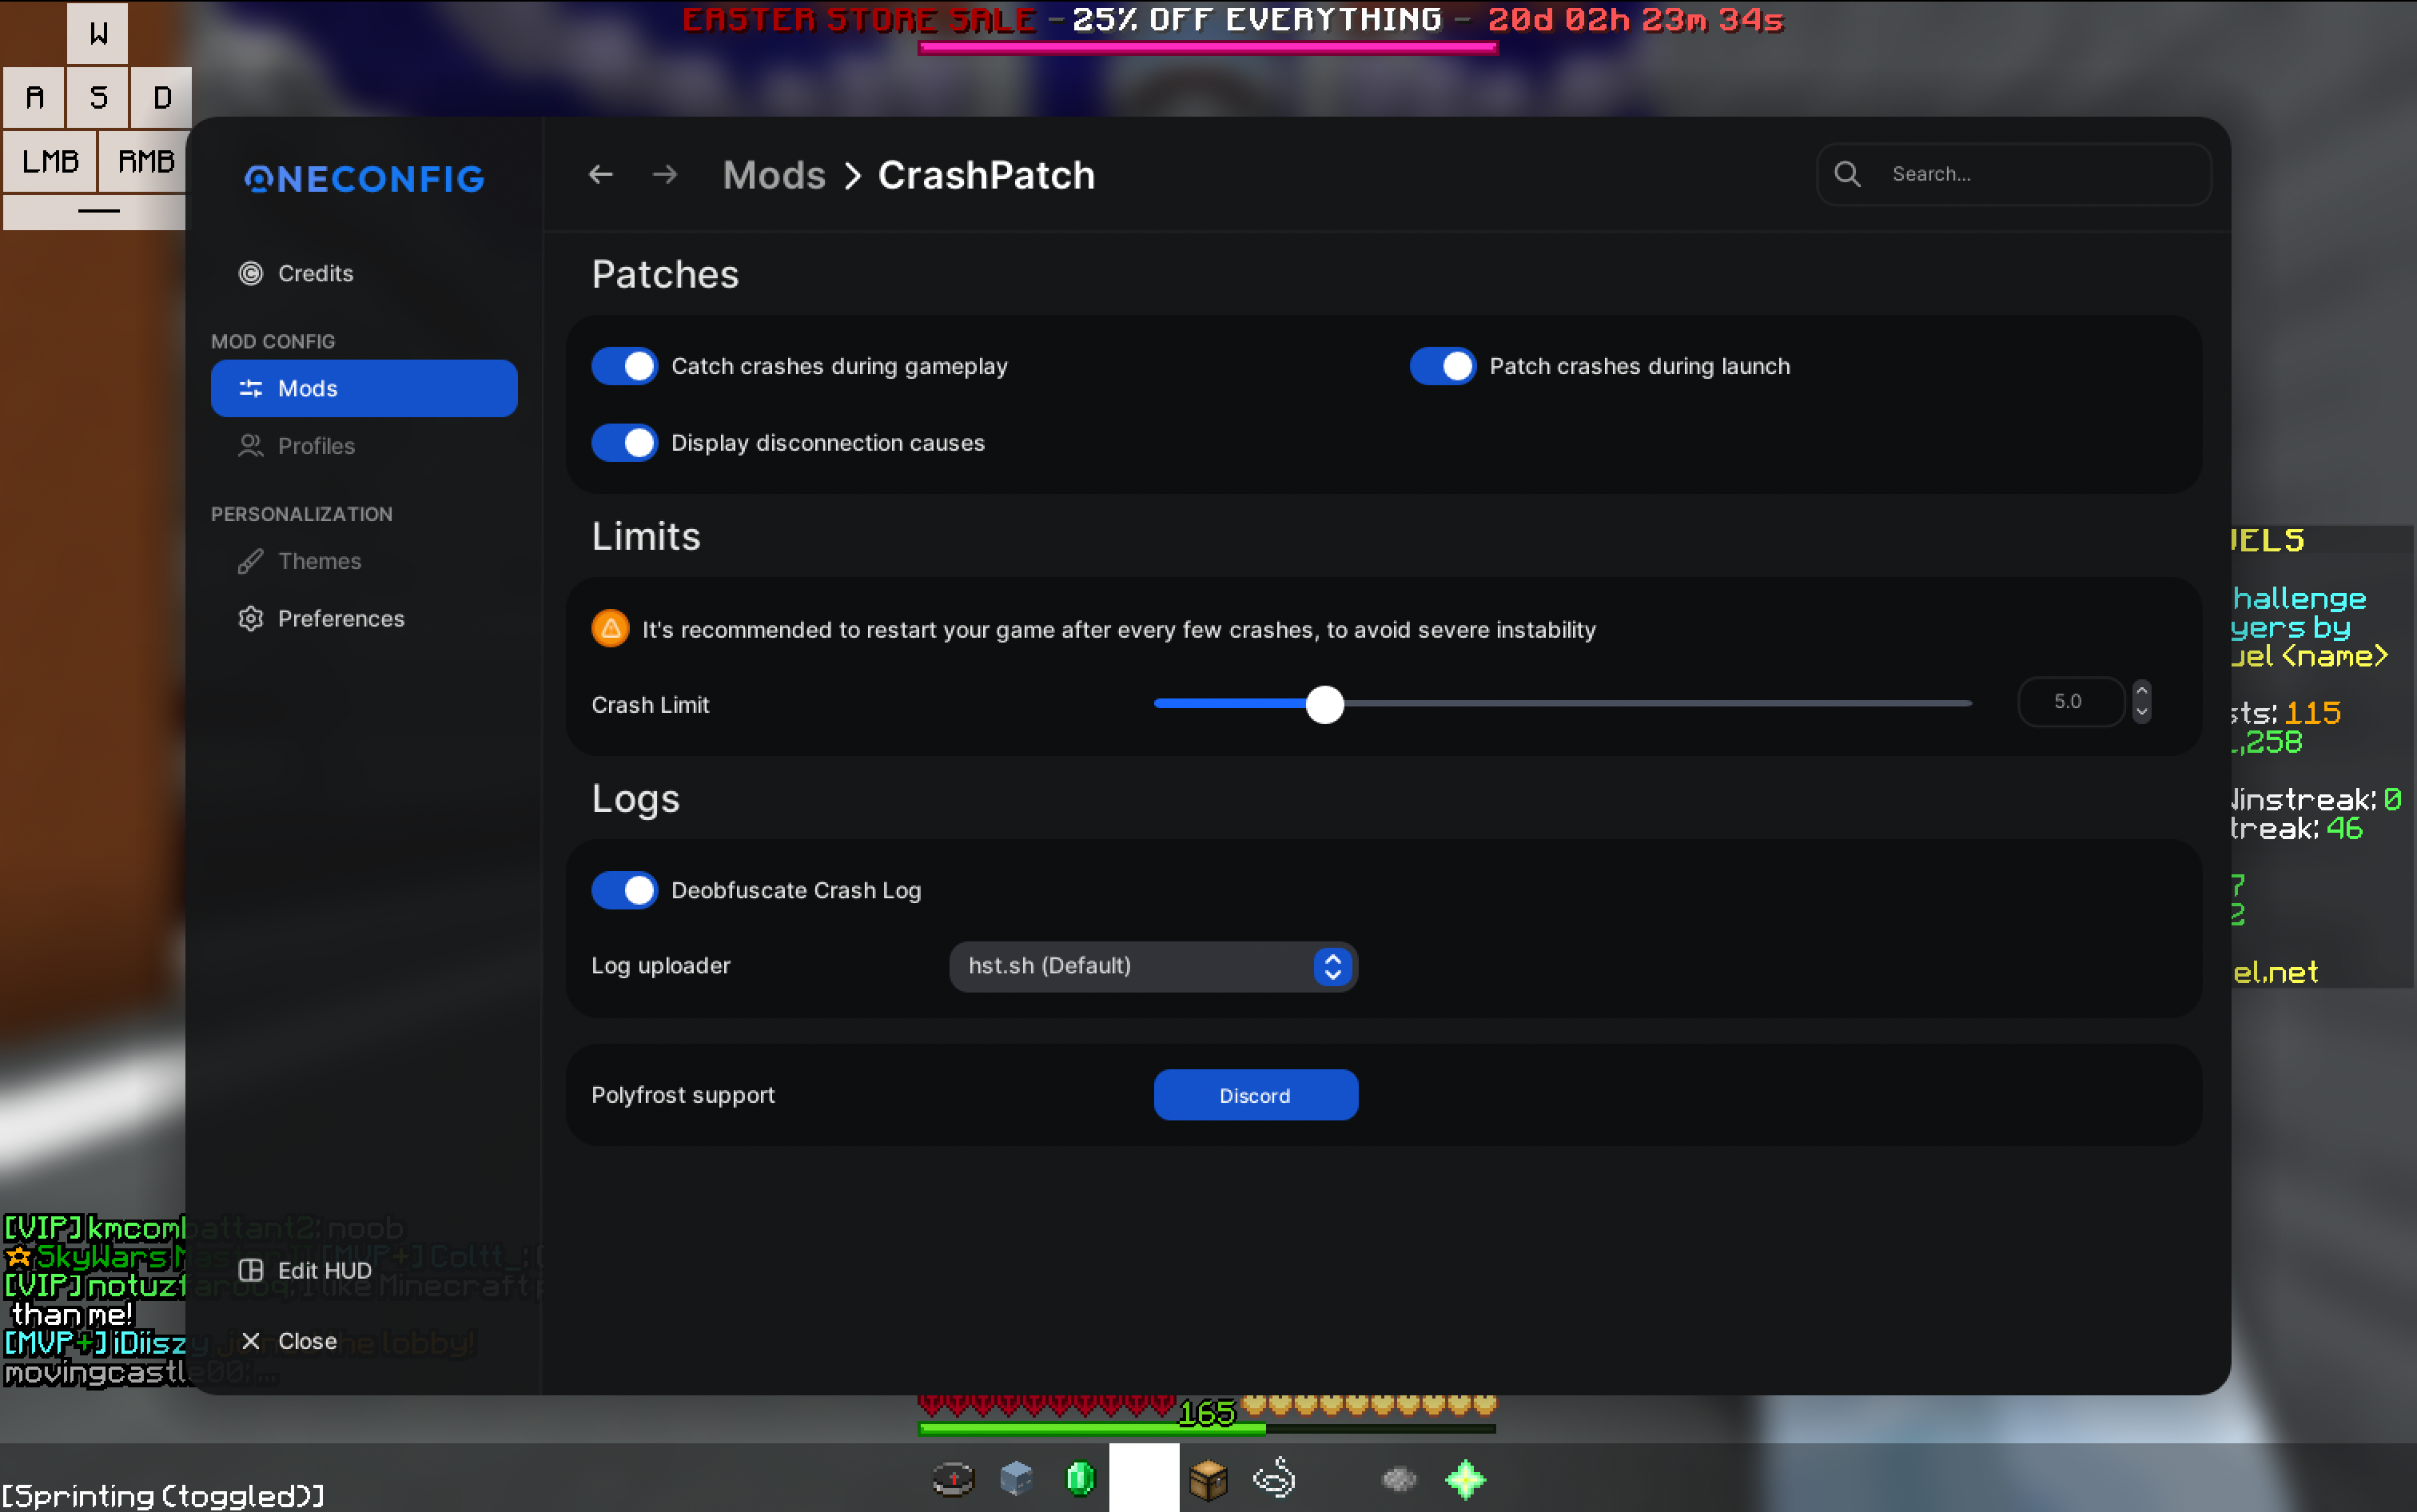Decrease Crash Limit with stepper down arrow
The image size is (2417, 1512).
[x=2141, y=712]
